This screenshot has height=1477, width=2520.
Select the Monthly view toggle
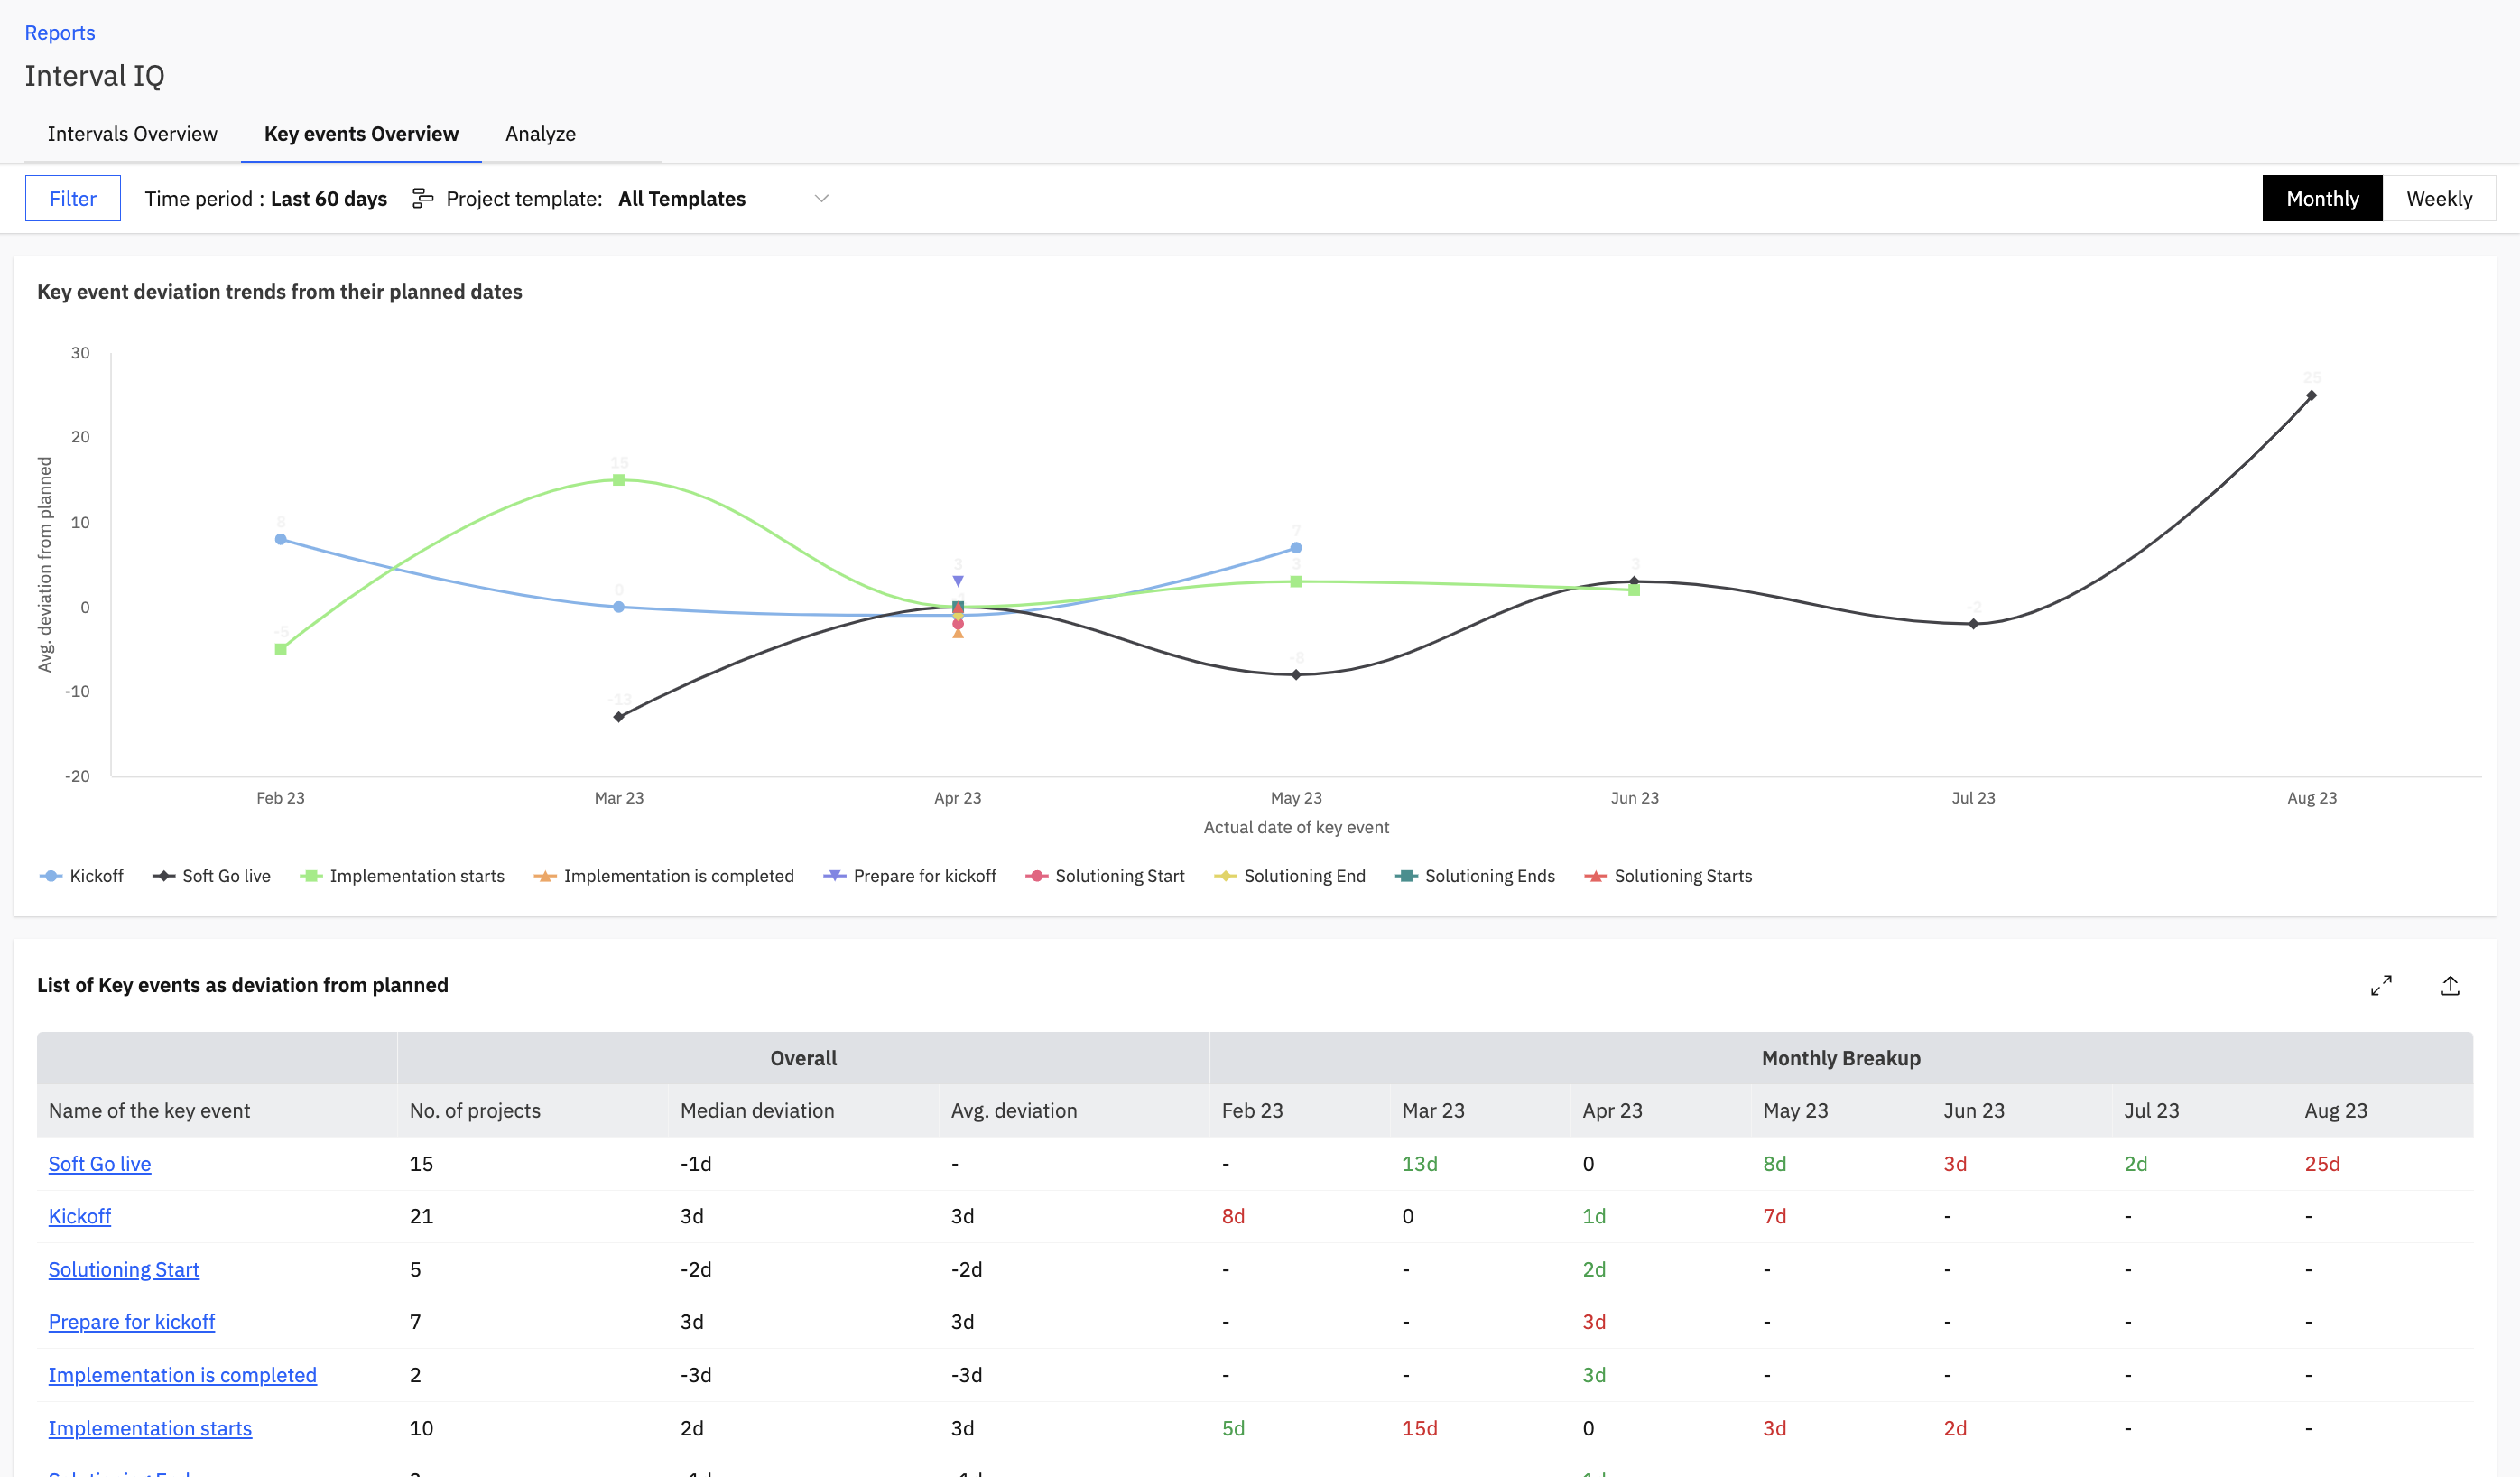click(2321, 198)
